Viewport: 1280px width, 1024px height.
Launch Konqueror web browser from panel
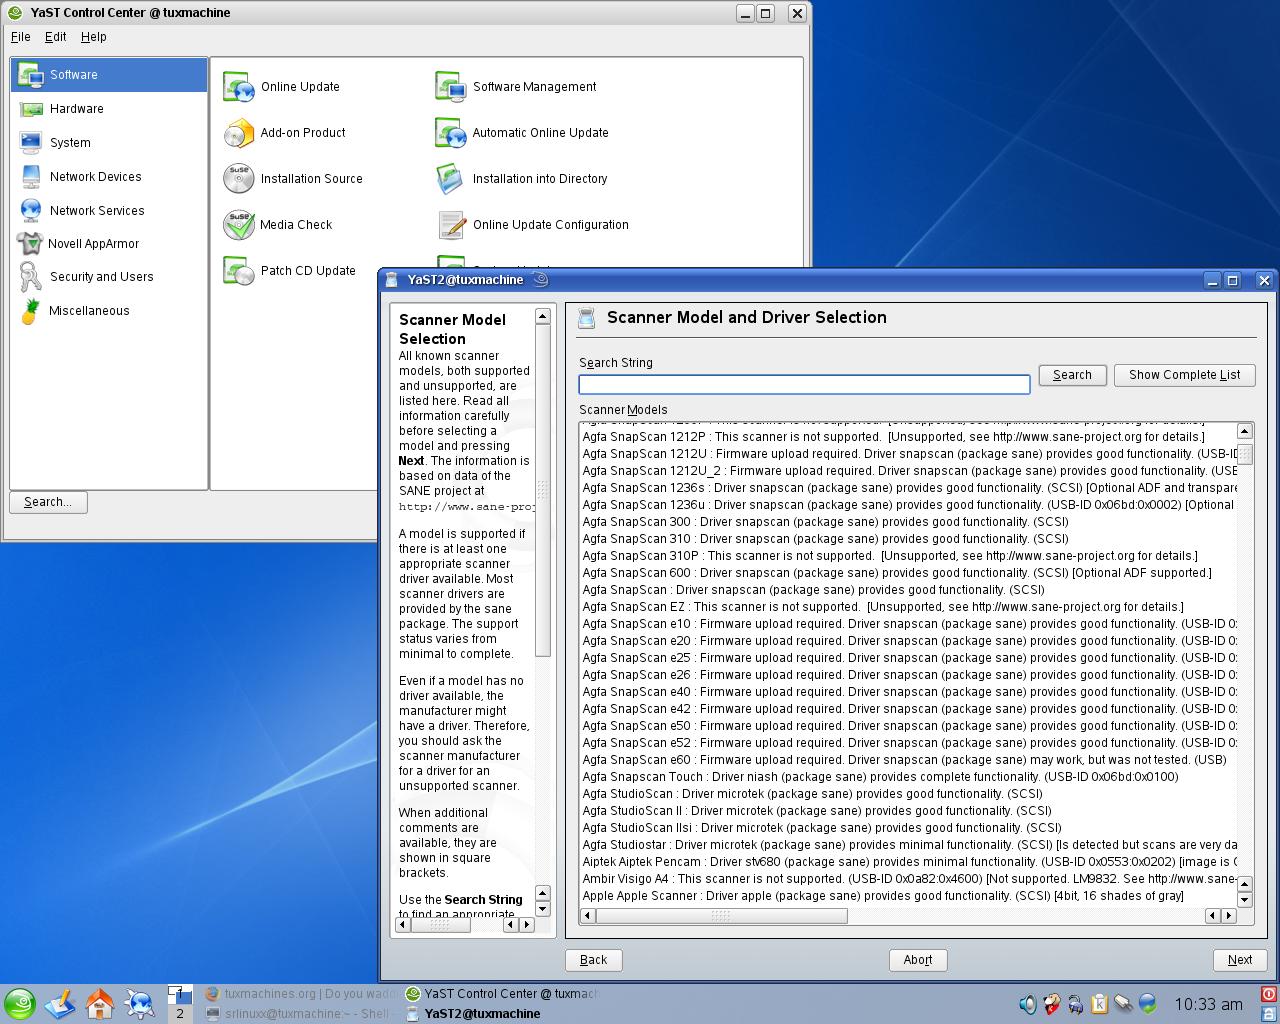140,1004
